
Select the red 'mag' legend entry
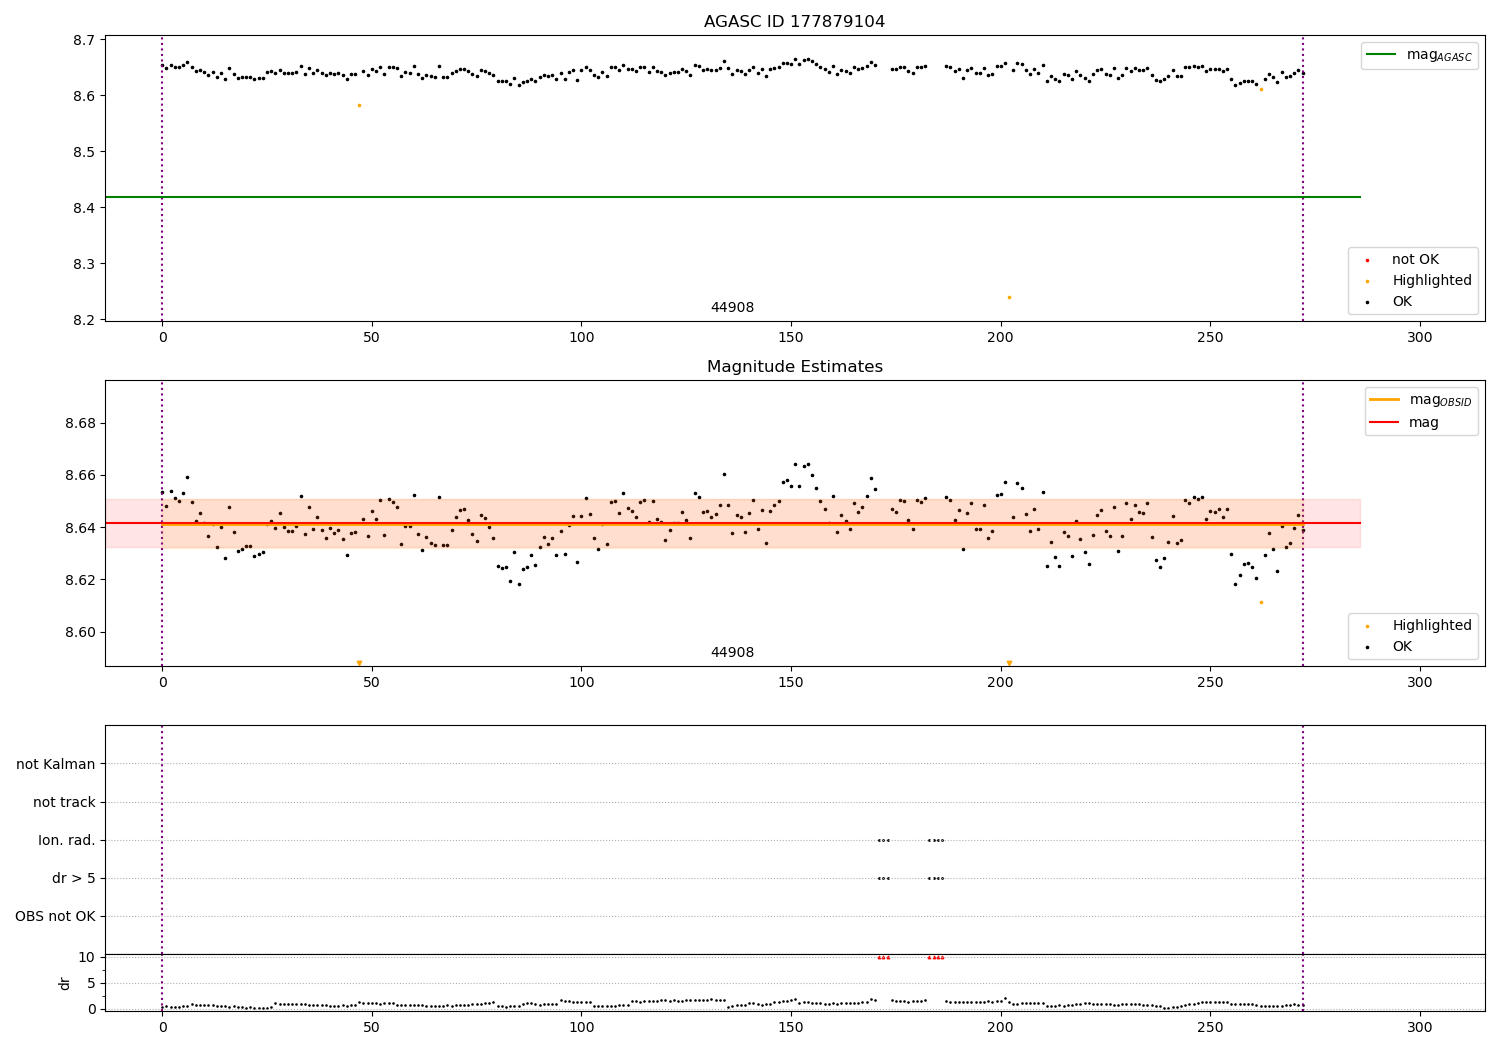1406,423
